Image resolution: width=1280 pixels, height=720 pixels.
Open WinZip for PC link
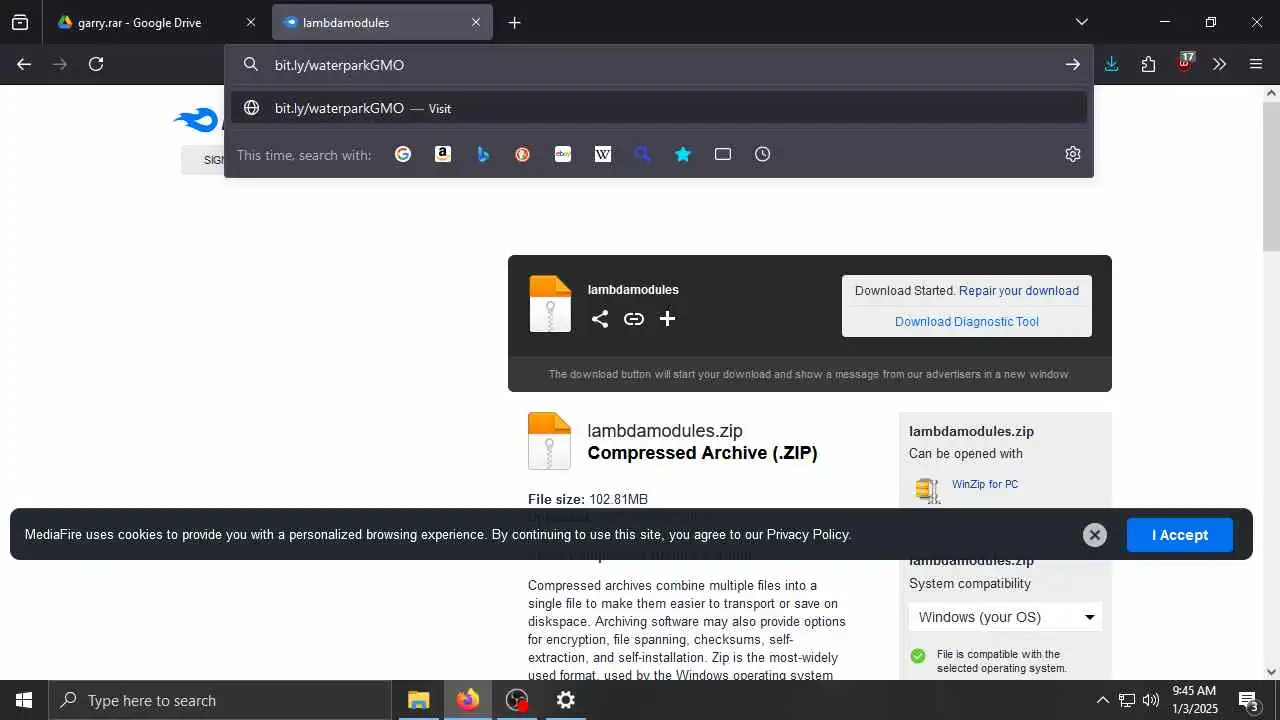[x=985, y=484]
